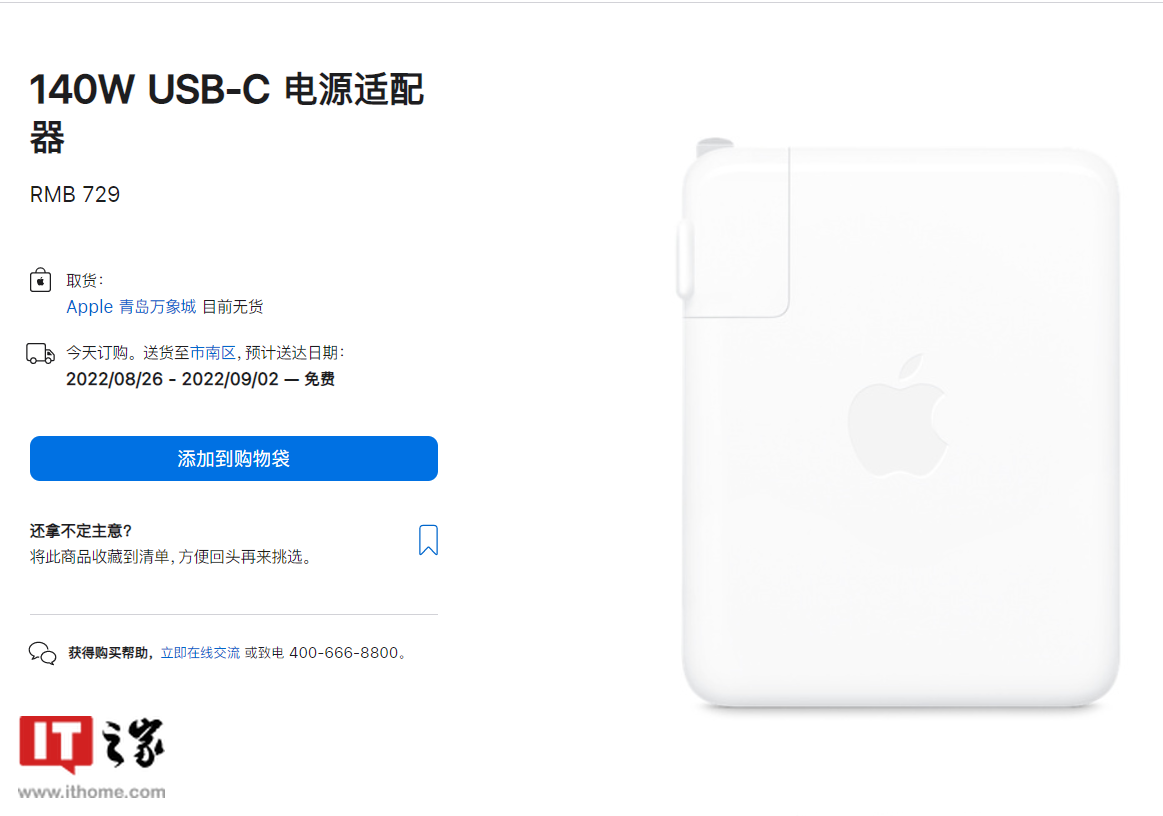
Task: Change delivery area via 市南区 link
Action: coord(213,353)
